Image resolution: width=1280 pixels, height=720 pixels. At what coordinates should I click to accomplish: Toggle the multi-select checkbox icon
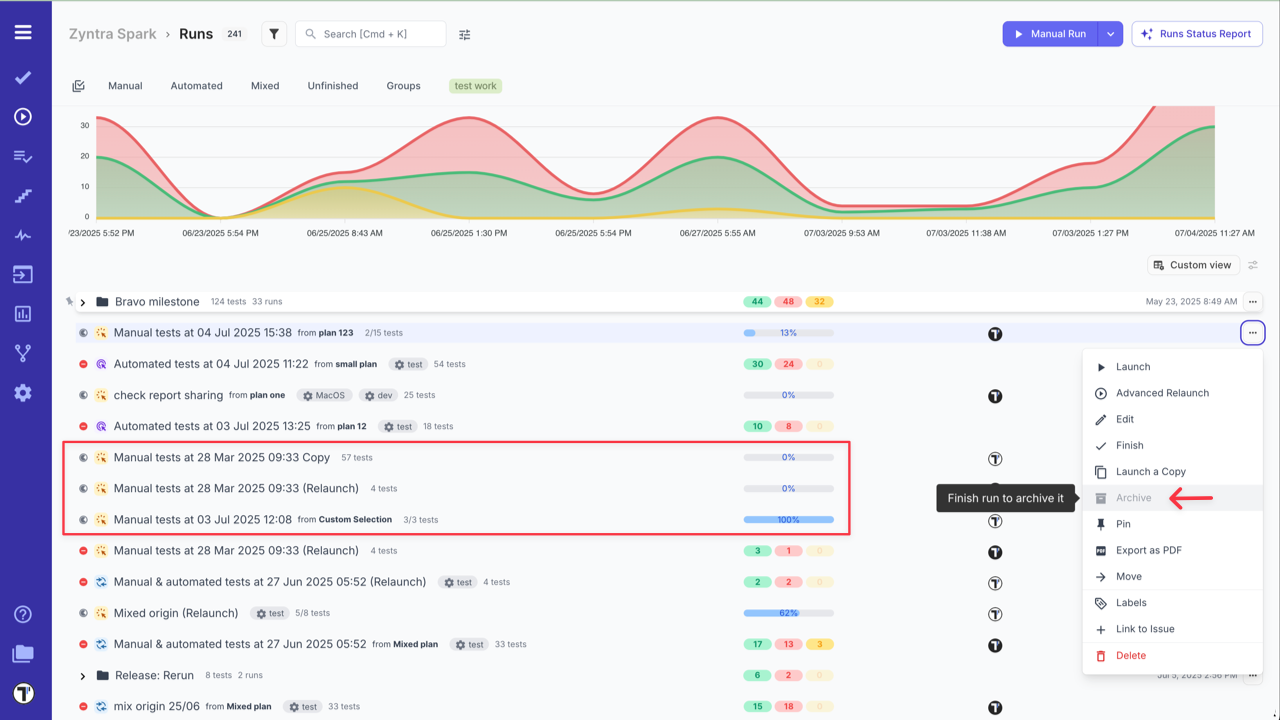coord(78,86)
